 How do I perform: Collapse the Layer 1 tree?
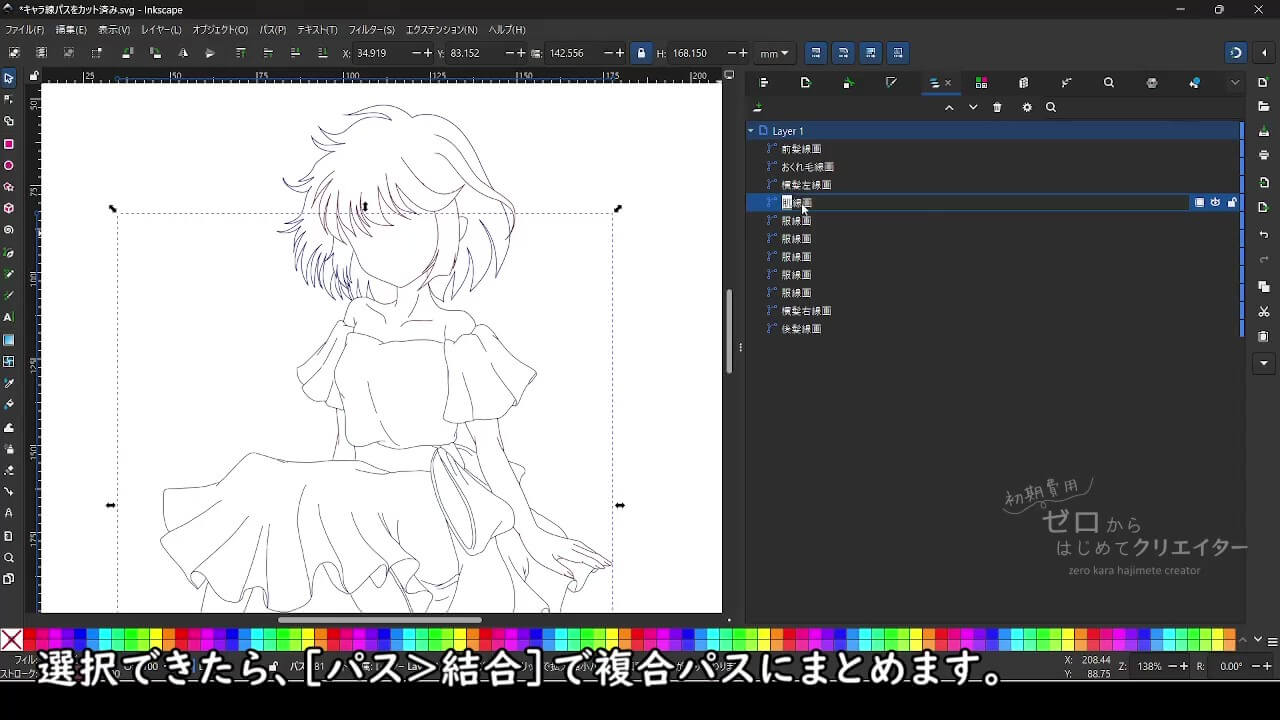click(x=751, y=131)
